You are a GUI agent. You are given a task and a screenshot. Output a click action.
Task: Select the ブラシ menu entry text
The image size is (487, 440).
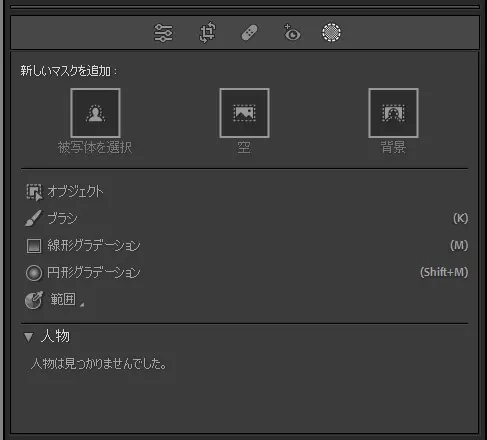tap(62, 218)
